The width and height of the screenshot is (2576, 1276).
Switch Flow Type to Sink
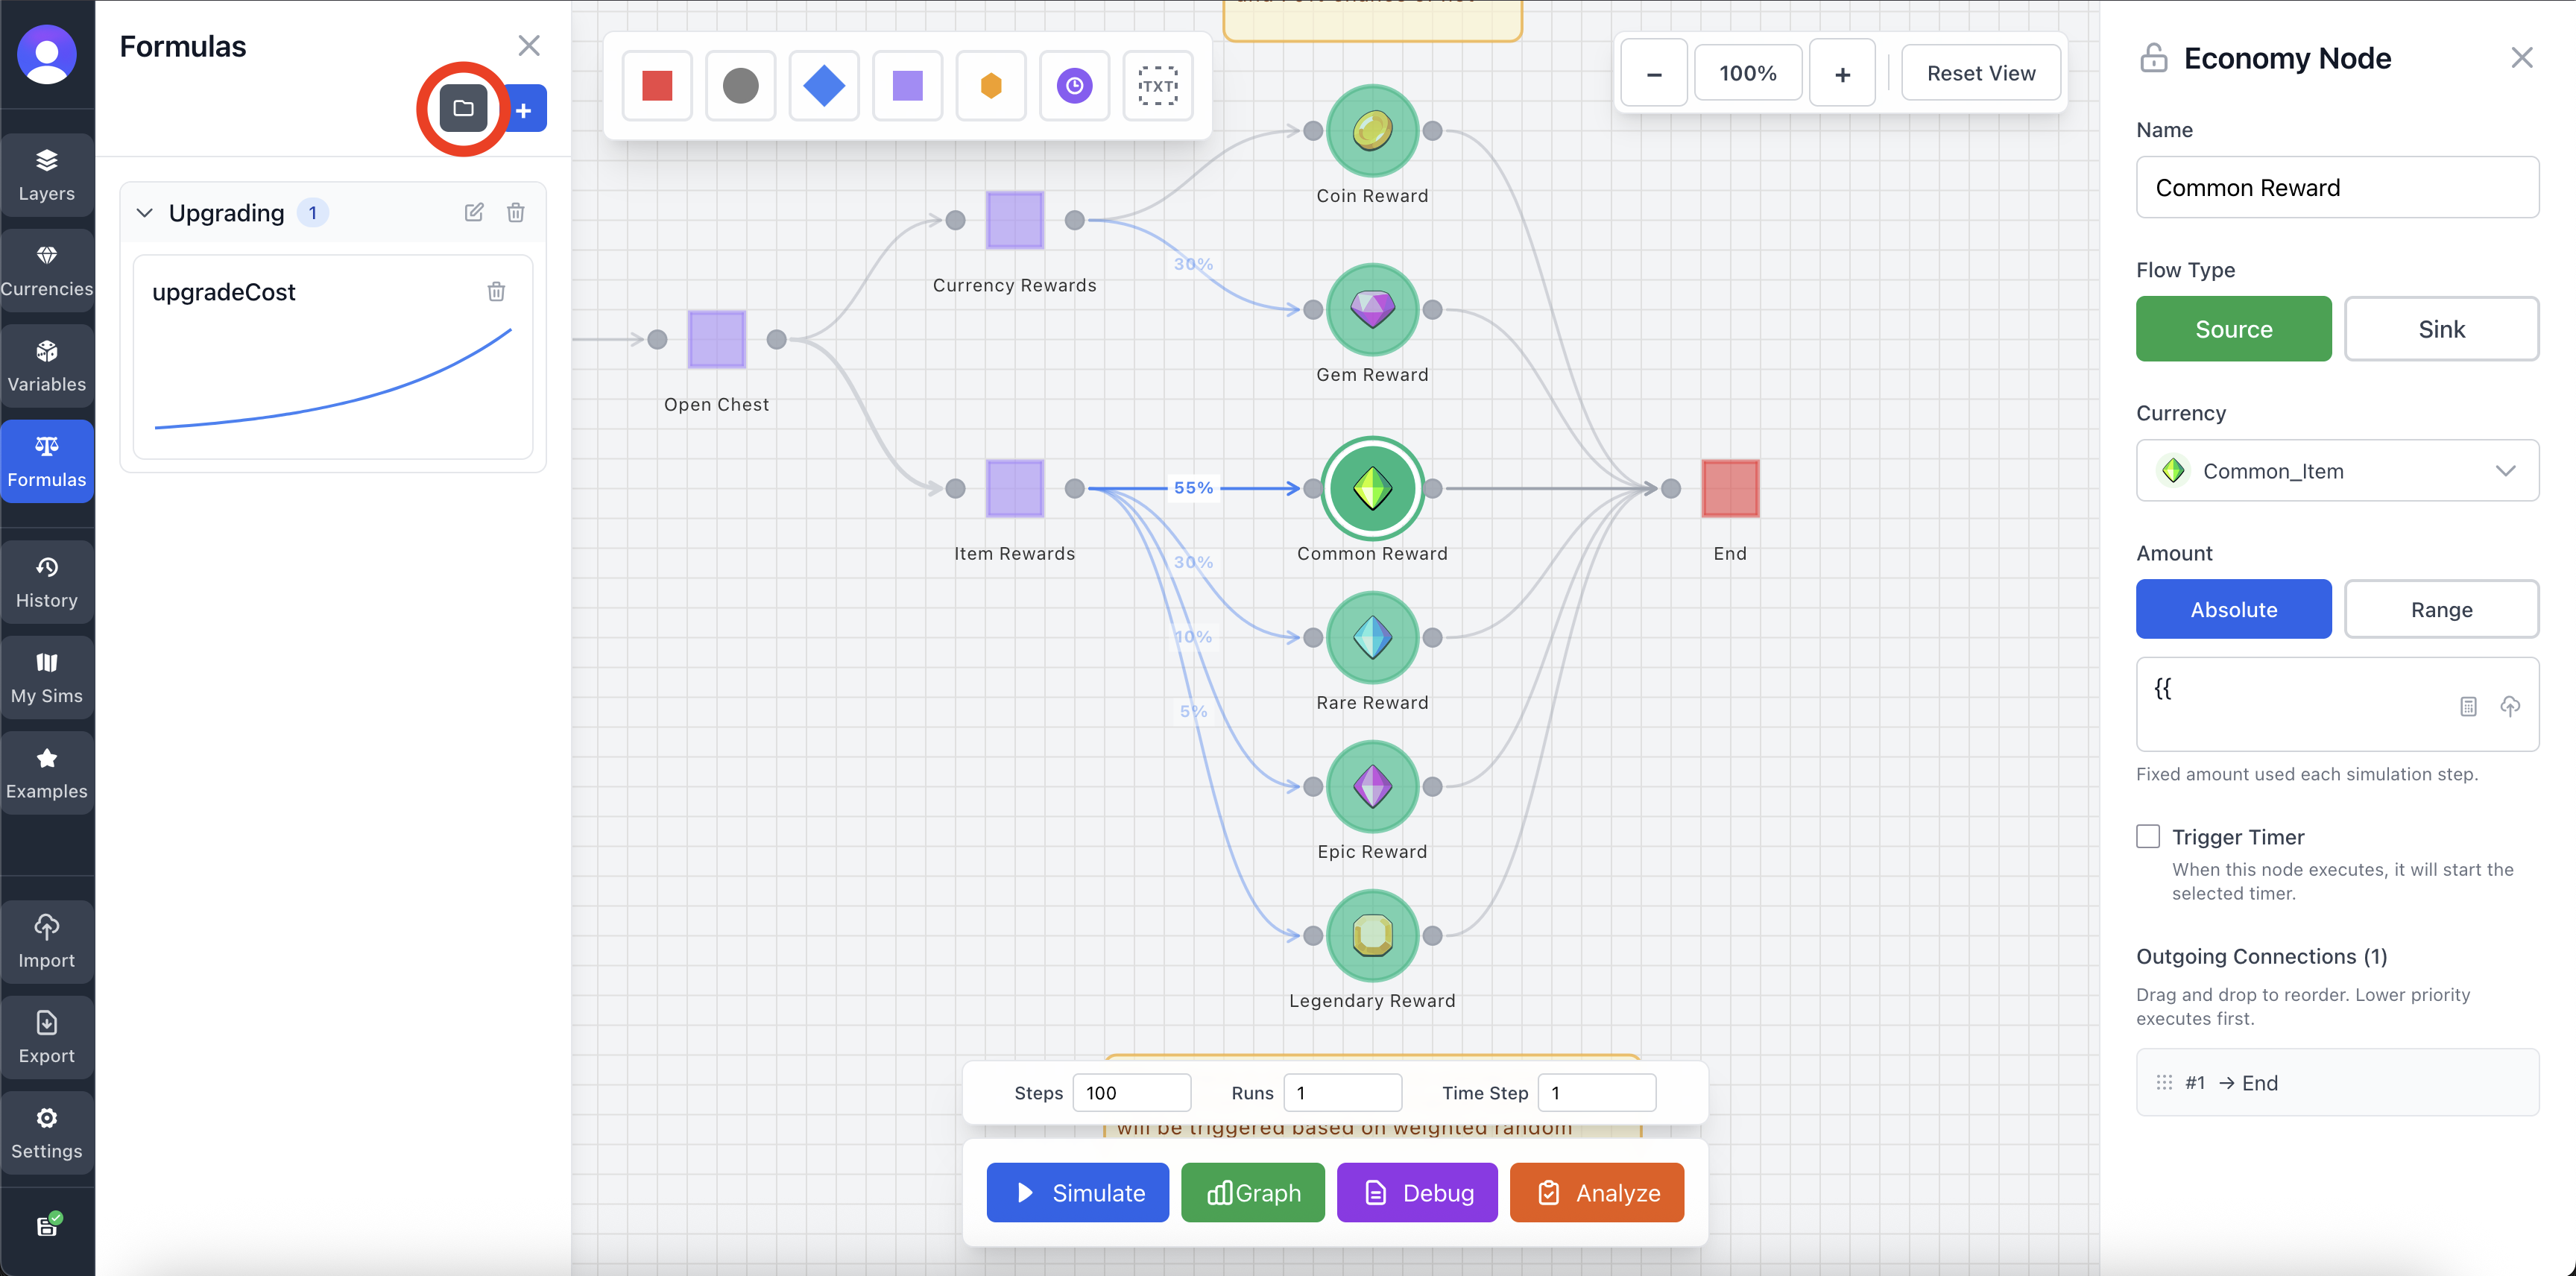(2440, 329)
